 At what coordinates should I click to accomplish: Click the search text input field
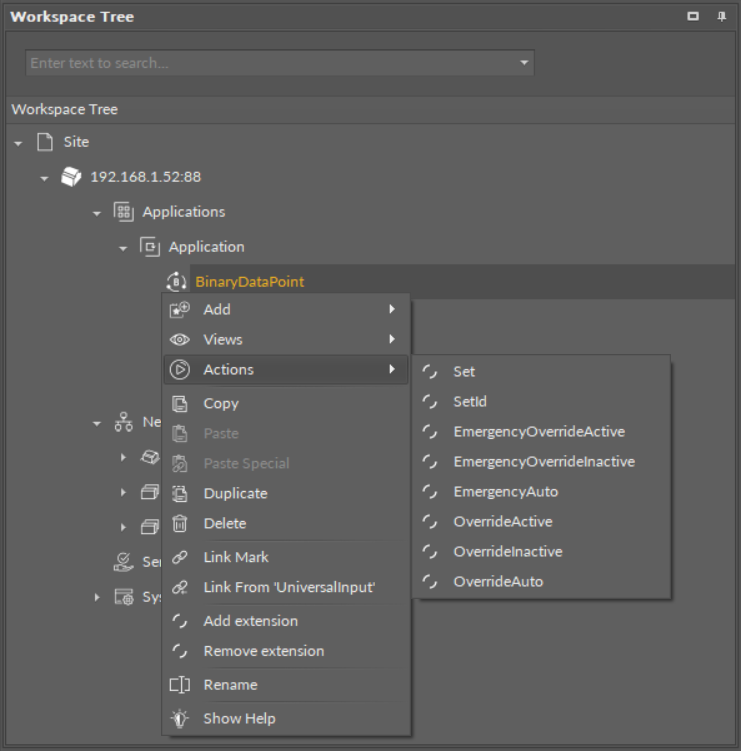coord(270,63)
